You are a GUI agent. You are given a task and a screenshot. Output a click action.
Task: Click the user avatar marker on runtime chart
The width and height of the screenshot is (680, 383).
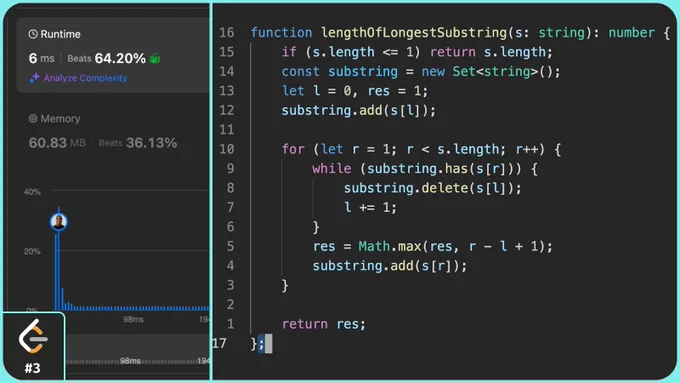(59, 222)
